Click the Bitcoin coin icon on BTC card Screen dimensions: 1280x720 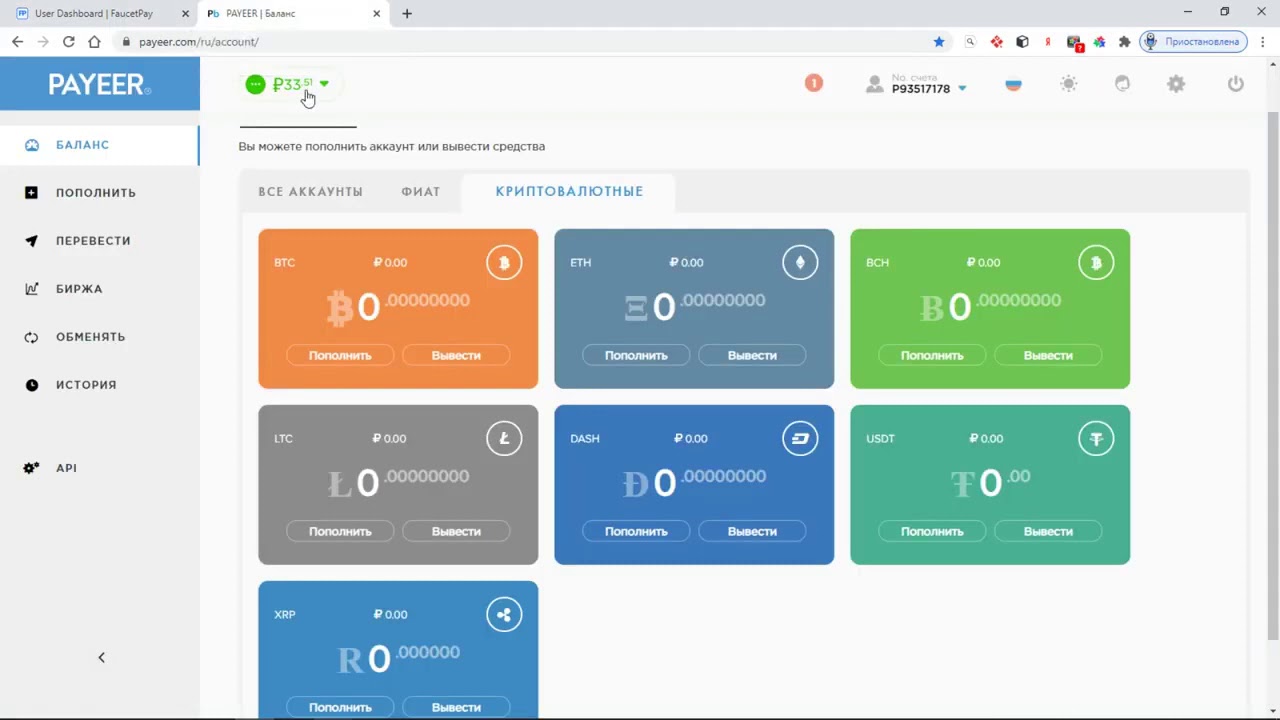[504, 263]
